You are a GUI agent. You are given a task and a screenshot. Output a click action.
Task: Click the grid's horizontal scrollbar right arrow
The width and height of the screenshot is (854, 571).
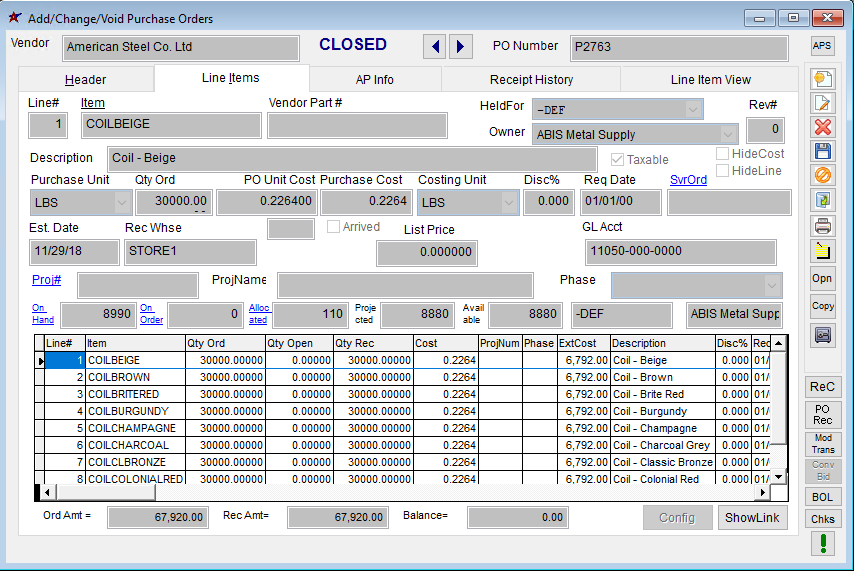(763, 492)
